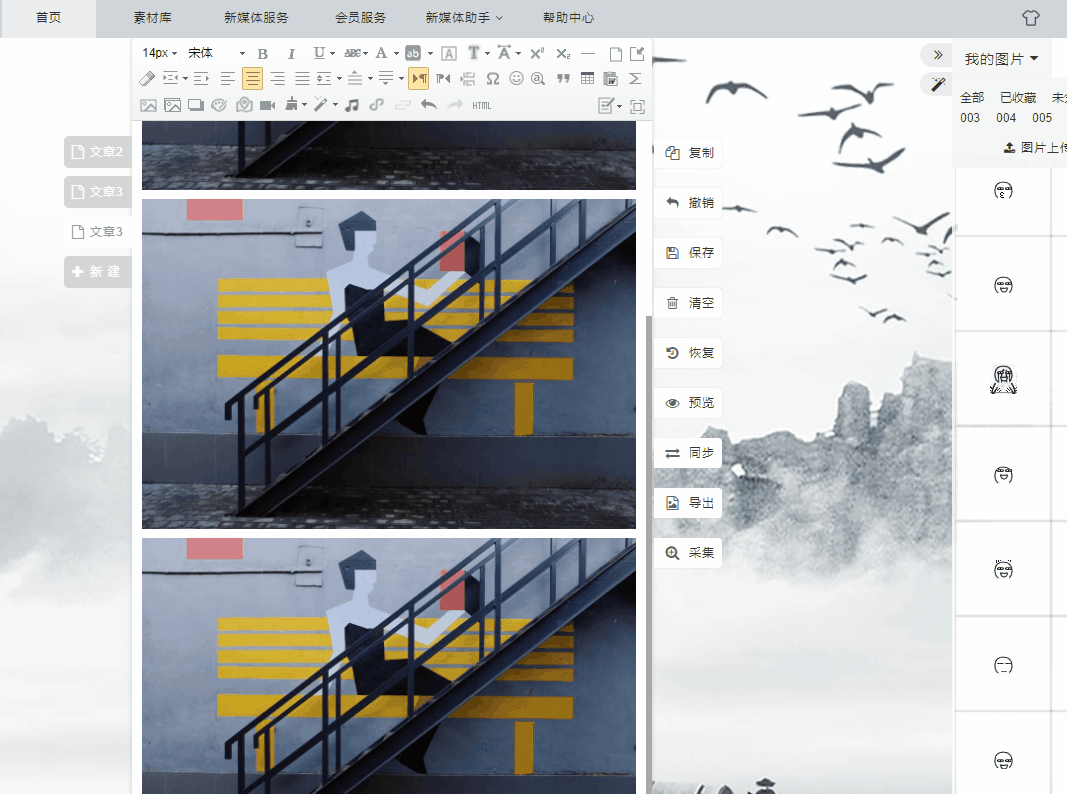Viewport: 1067px width, 794px height.
Task: Insert a blockquote with quote icon
Action: 563,79
